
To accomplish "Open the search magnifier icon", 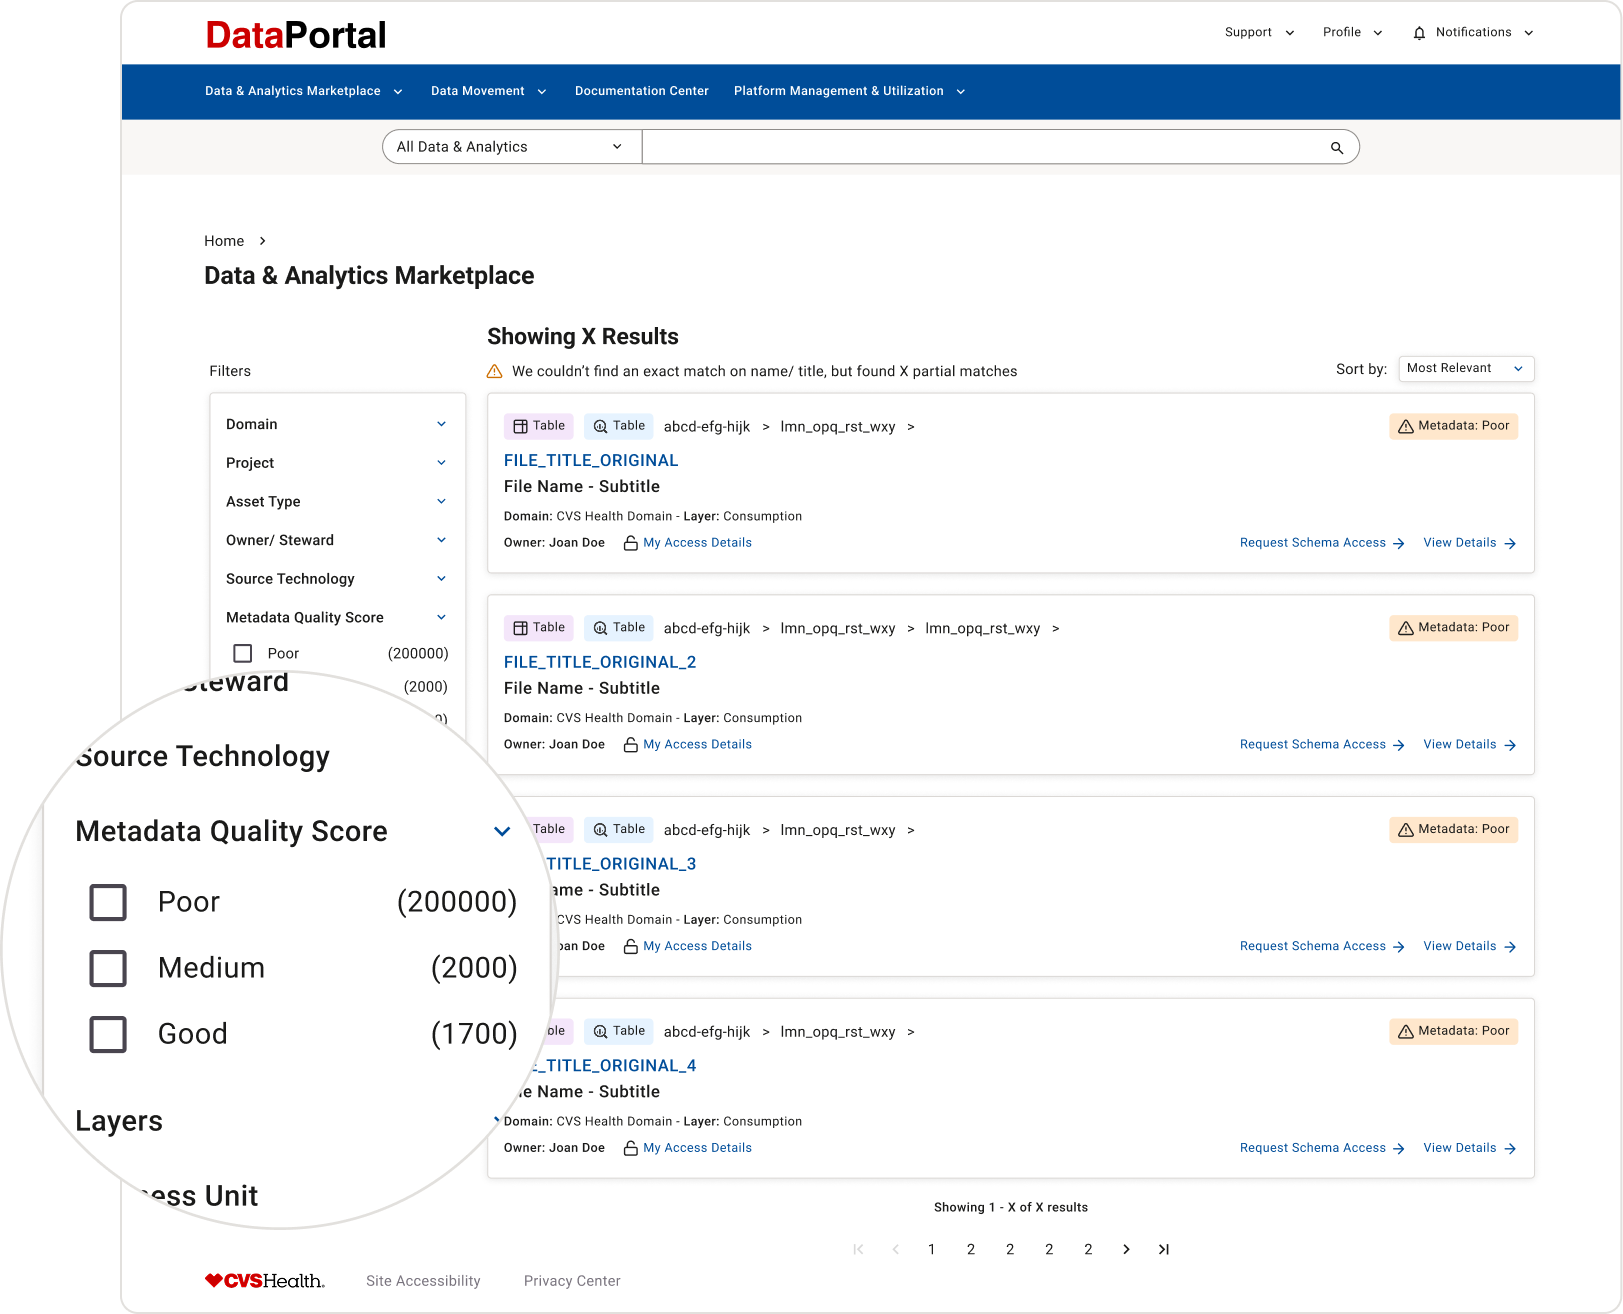I will [x=1336, y=147].
